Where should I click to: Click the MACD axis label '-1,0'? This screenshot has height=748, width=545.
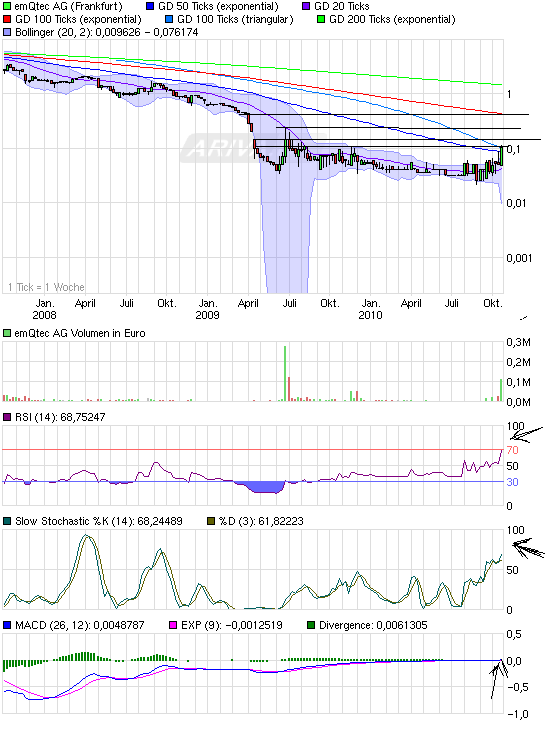coord(517,714)
